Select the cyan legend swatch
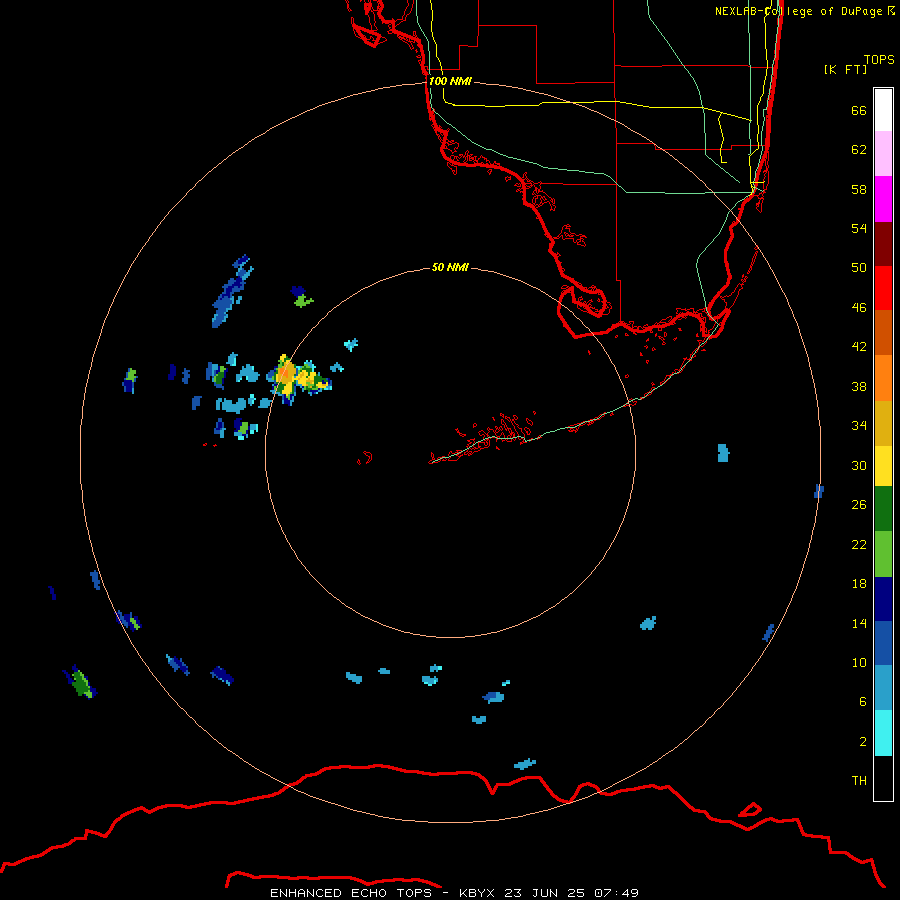 (x=883, y=733)
